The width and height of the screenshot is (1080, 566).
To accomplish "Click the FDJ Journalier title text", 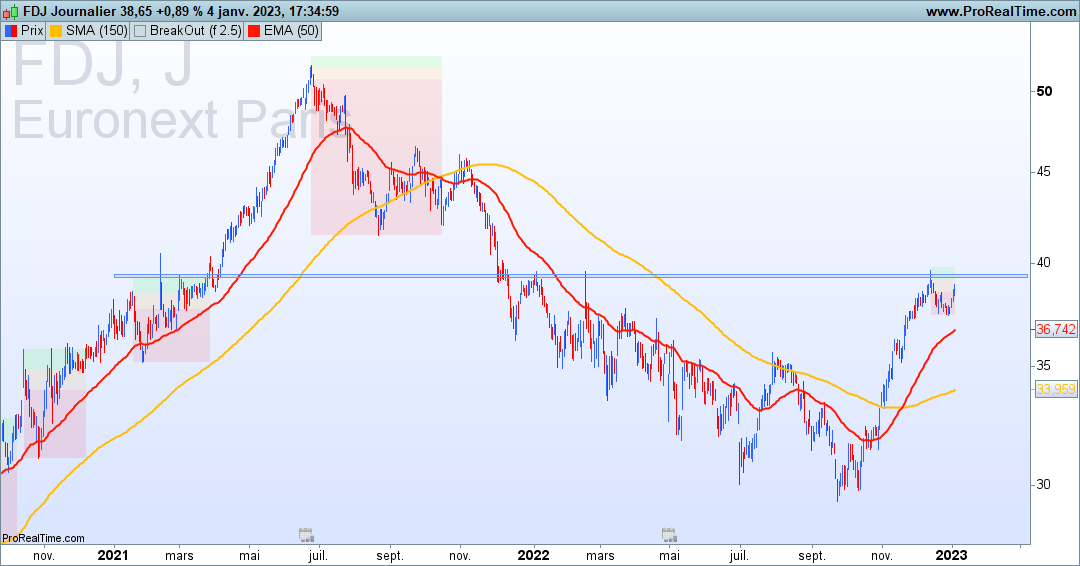I will pyautogui.click(x=70, y=12).
